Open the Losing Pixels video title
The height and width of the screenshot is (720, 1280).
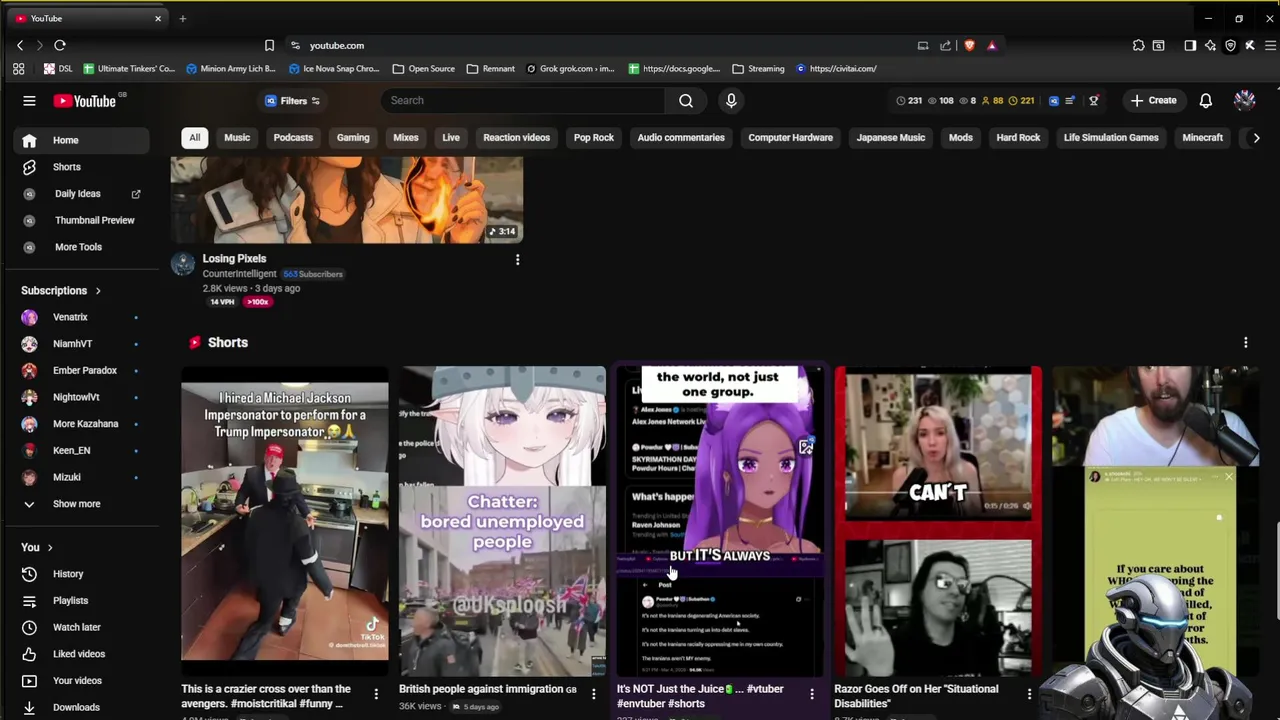(234, 259)
